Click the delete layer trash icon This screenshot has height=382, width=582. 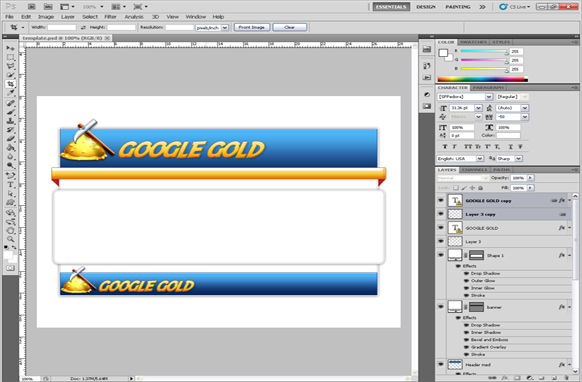point(566,378)
